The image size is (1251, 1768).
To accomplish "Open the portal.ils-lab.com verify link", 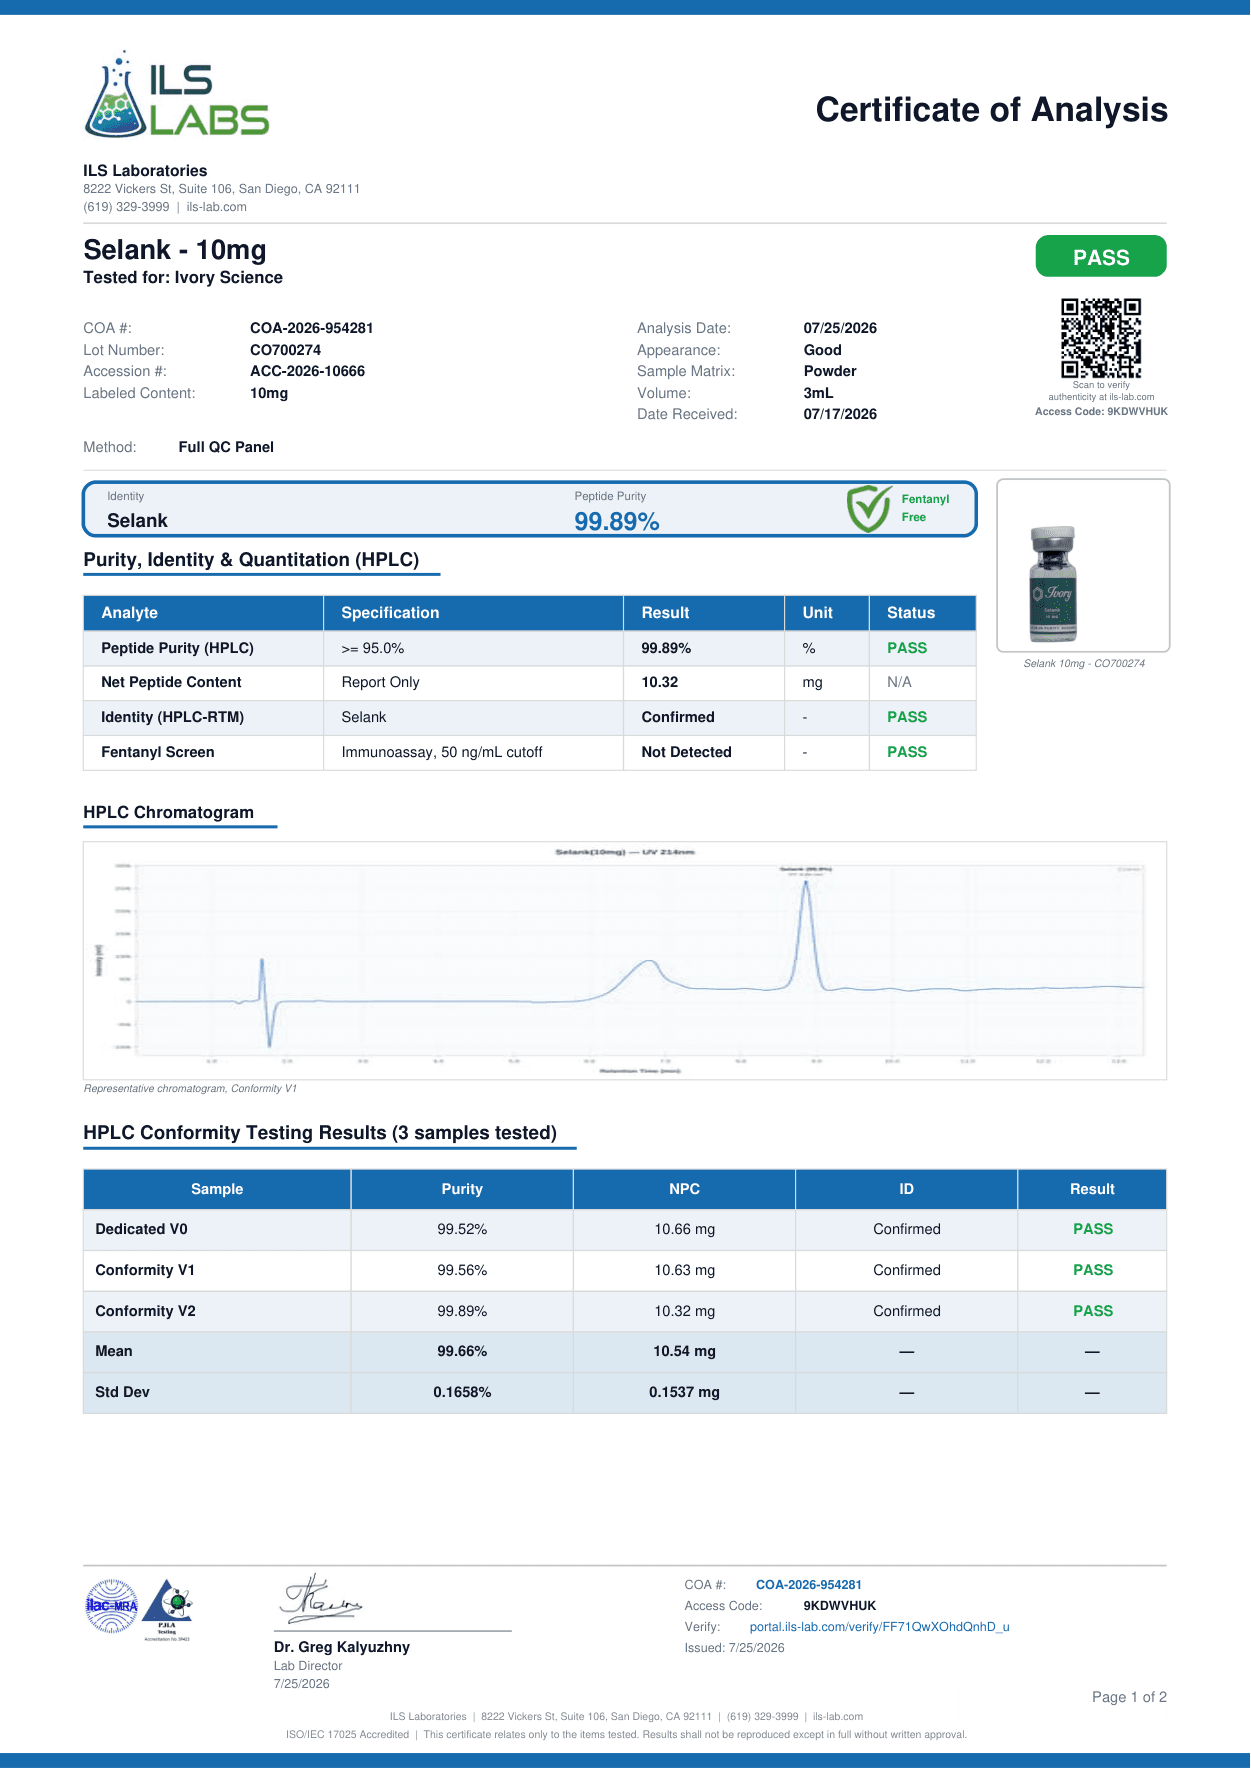I will pos(879,1627).
